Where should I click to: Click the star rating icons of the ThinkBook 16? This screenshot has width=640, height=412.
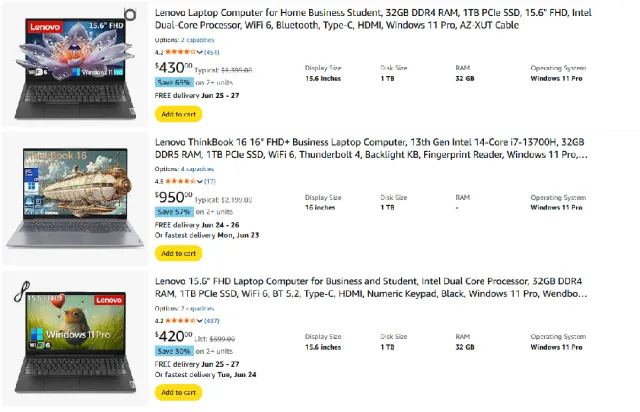pos(182,181)
